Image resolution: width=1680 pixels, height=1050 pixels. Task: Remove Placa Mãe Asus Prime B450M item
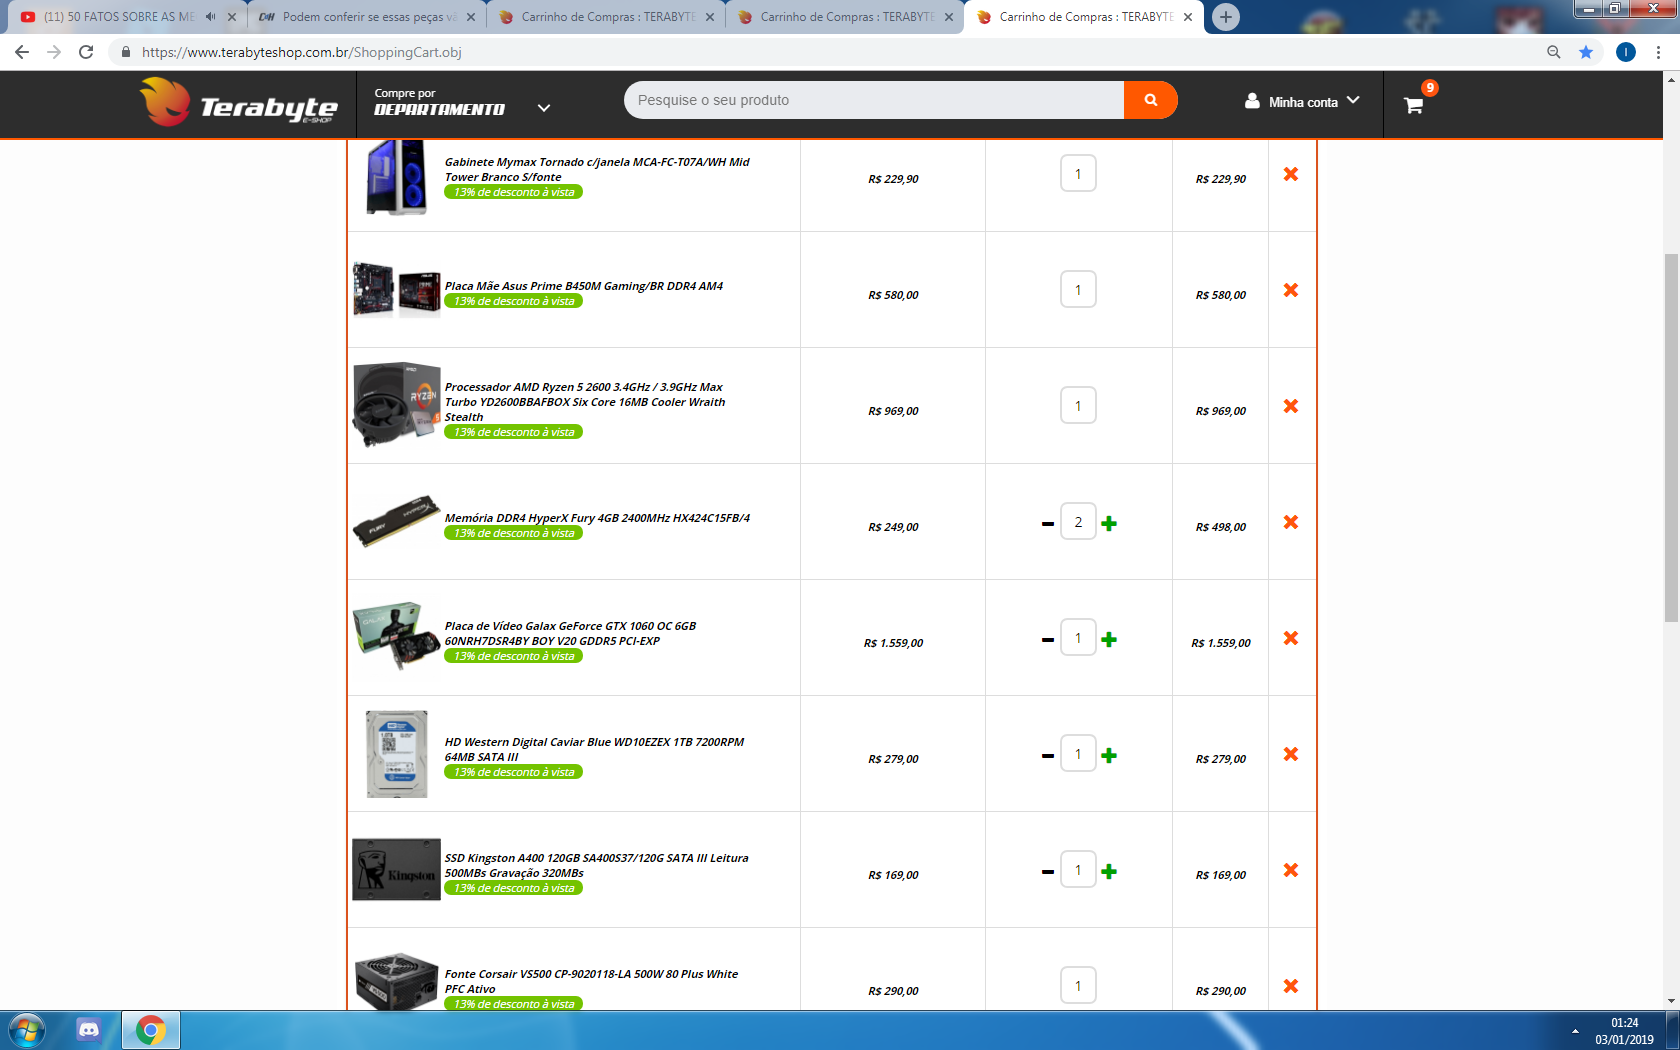(1291, 290)
